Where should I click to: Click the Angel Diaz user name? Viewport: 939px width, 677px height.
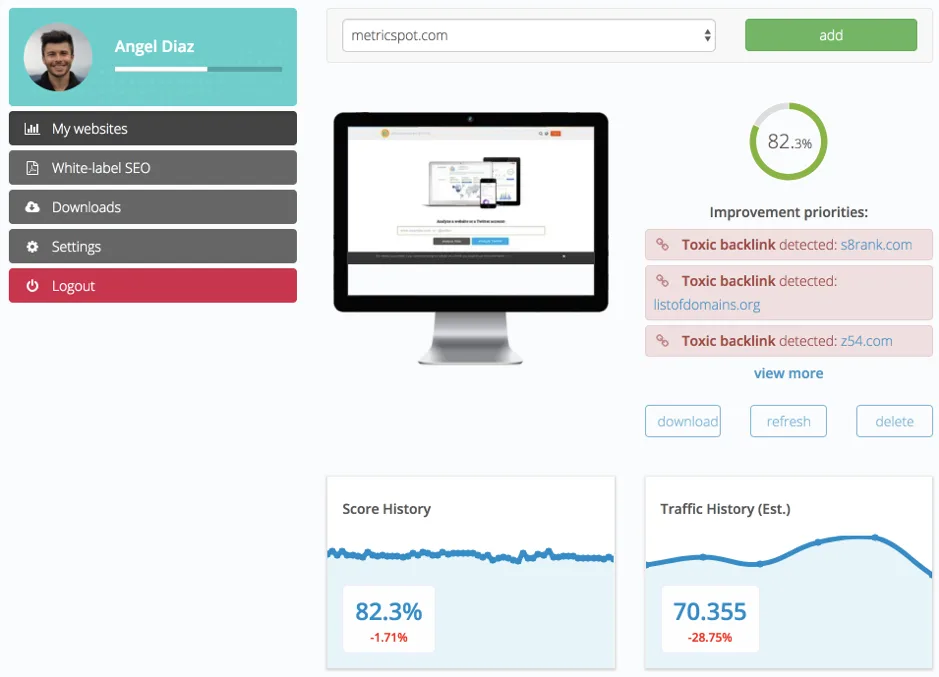coord(154,46)
